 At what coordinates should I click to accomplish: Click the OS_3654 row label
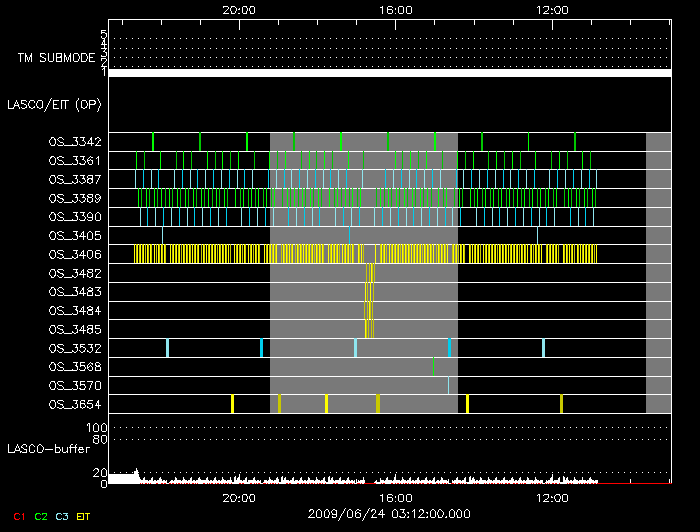[74, 404]
